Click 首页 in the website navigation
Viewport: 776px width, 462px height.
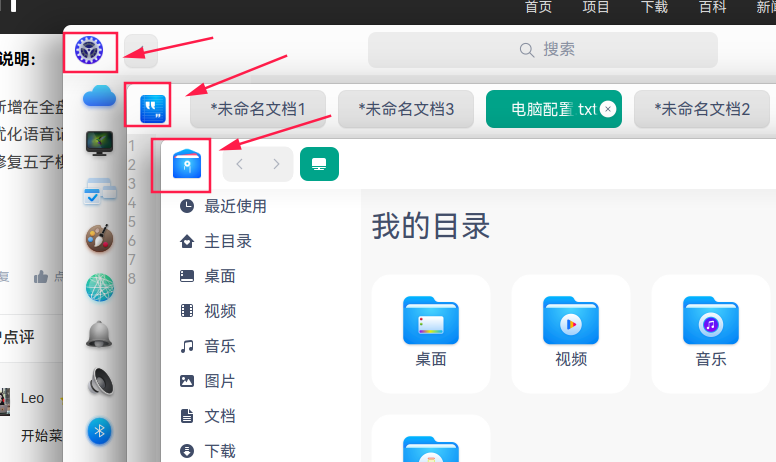(x=538, y=7)
